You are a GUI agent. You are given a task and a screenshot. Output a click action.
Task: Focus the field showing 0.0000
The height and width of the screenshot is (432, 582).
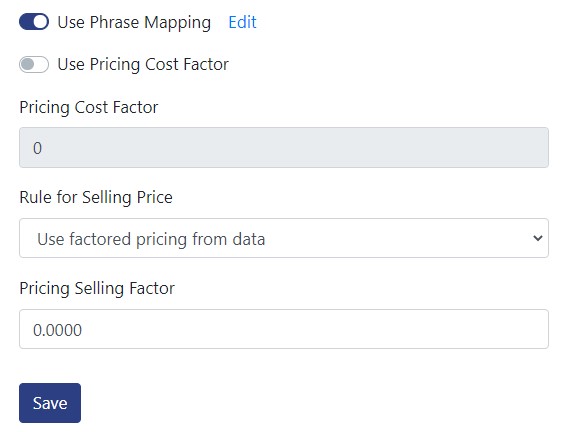tap(284, 329)
